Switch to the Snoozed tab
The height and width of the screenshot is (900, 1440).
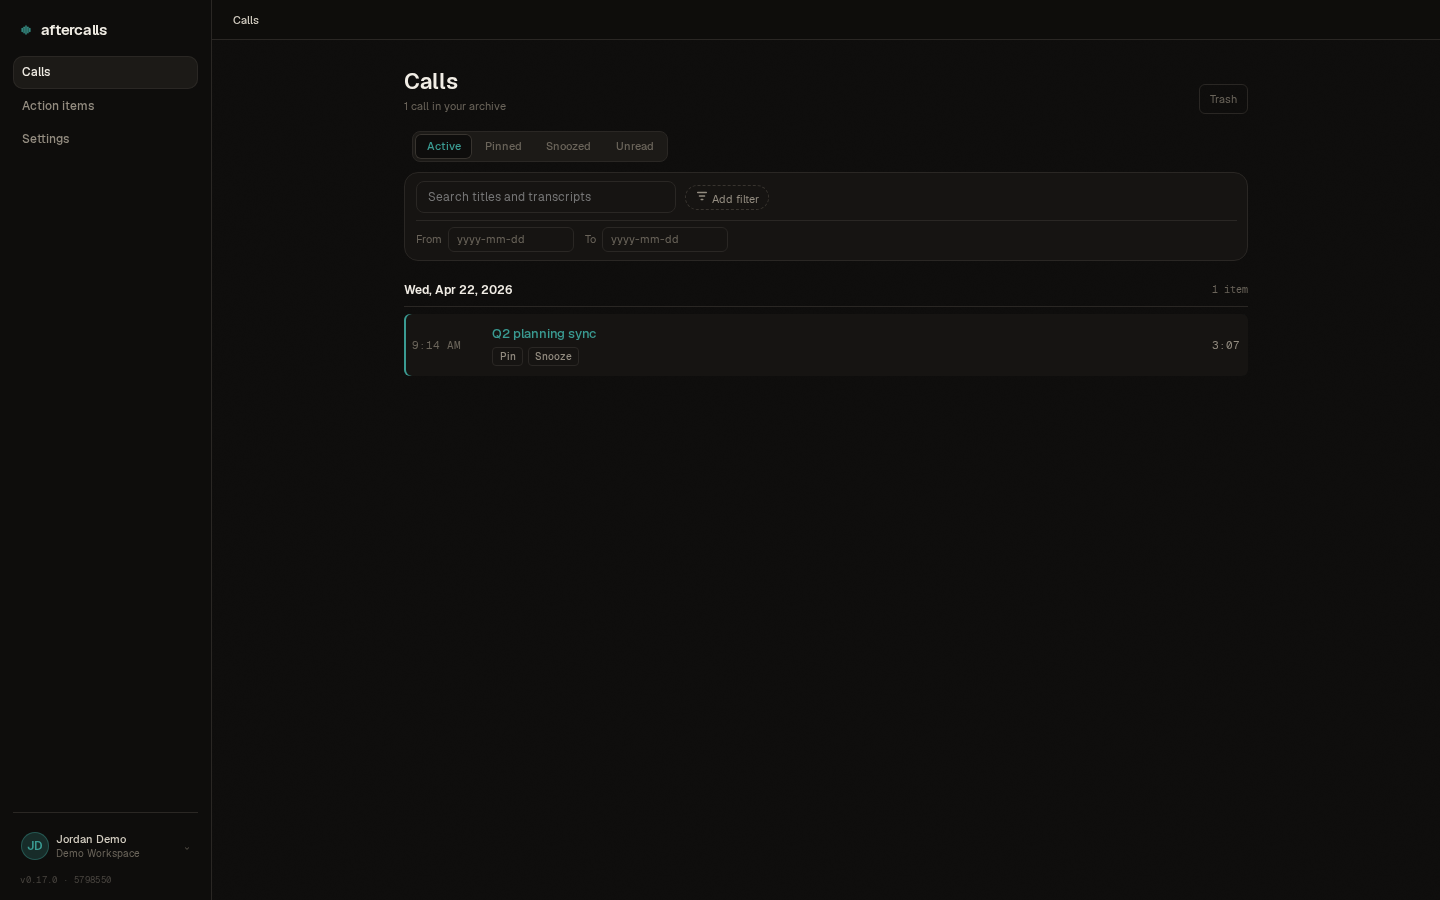(x=568, y=146)
